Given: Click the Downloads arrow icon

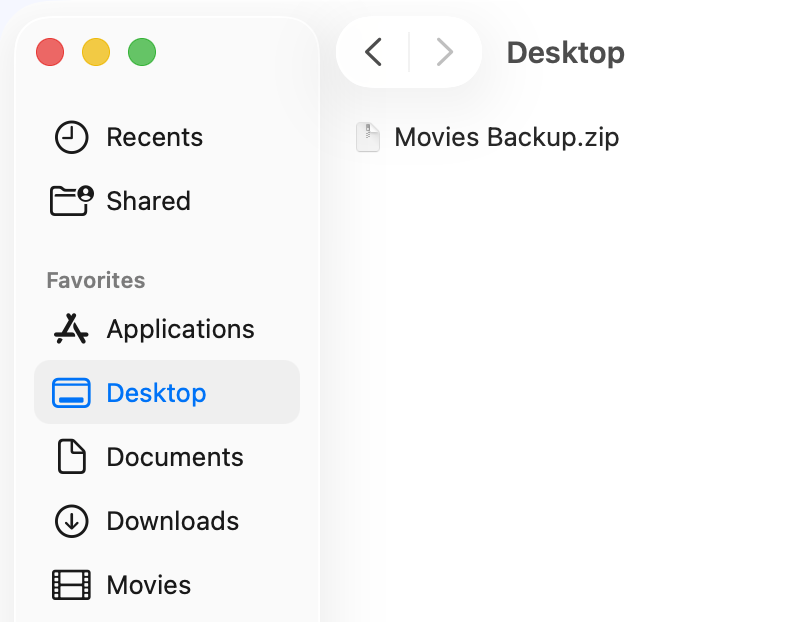Looking at the screenshot, I should (71, 521).
